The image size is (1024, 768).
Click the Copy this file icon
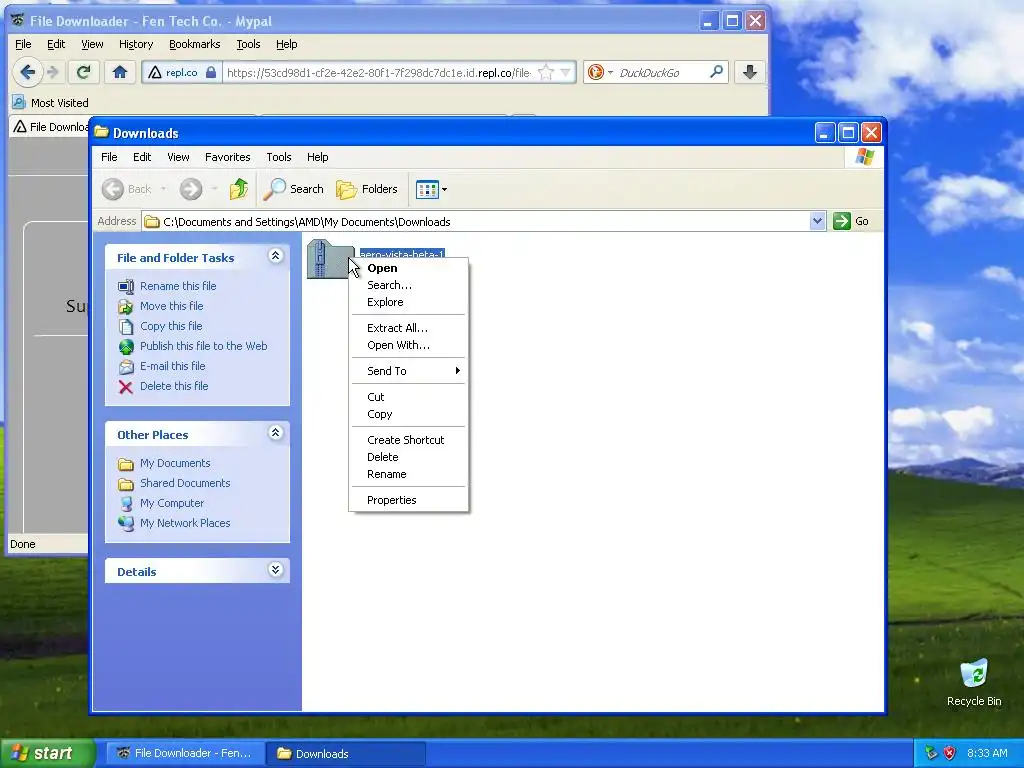click(x=125, y=327)
